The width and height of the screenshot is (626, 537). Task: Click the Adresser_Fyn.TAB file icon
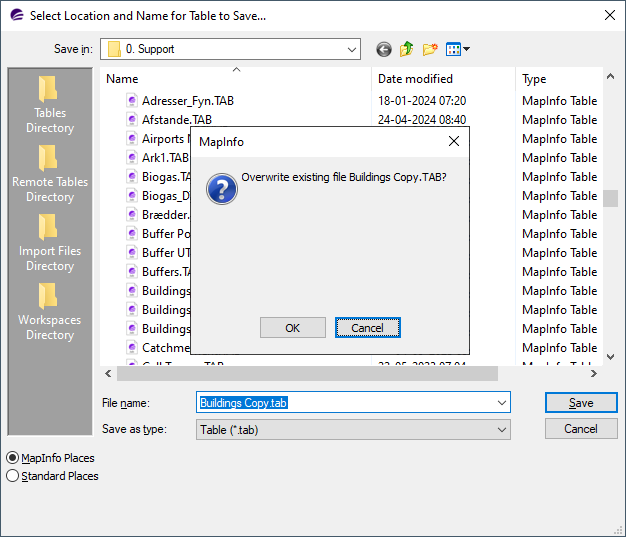(x=132, y=101)
